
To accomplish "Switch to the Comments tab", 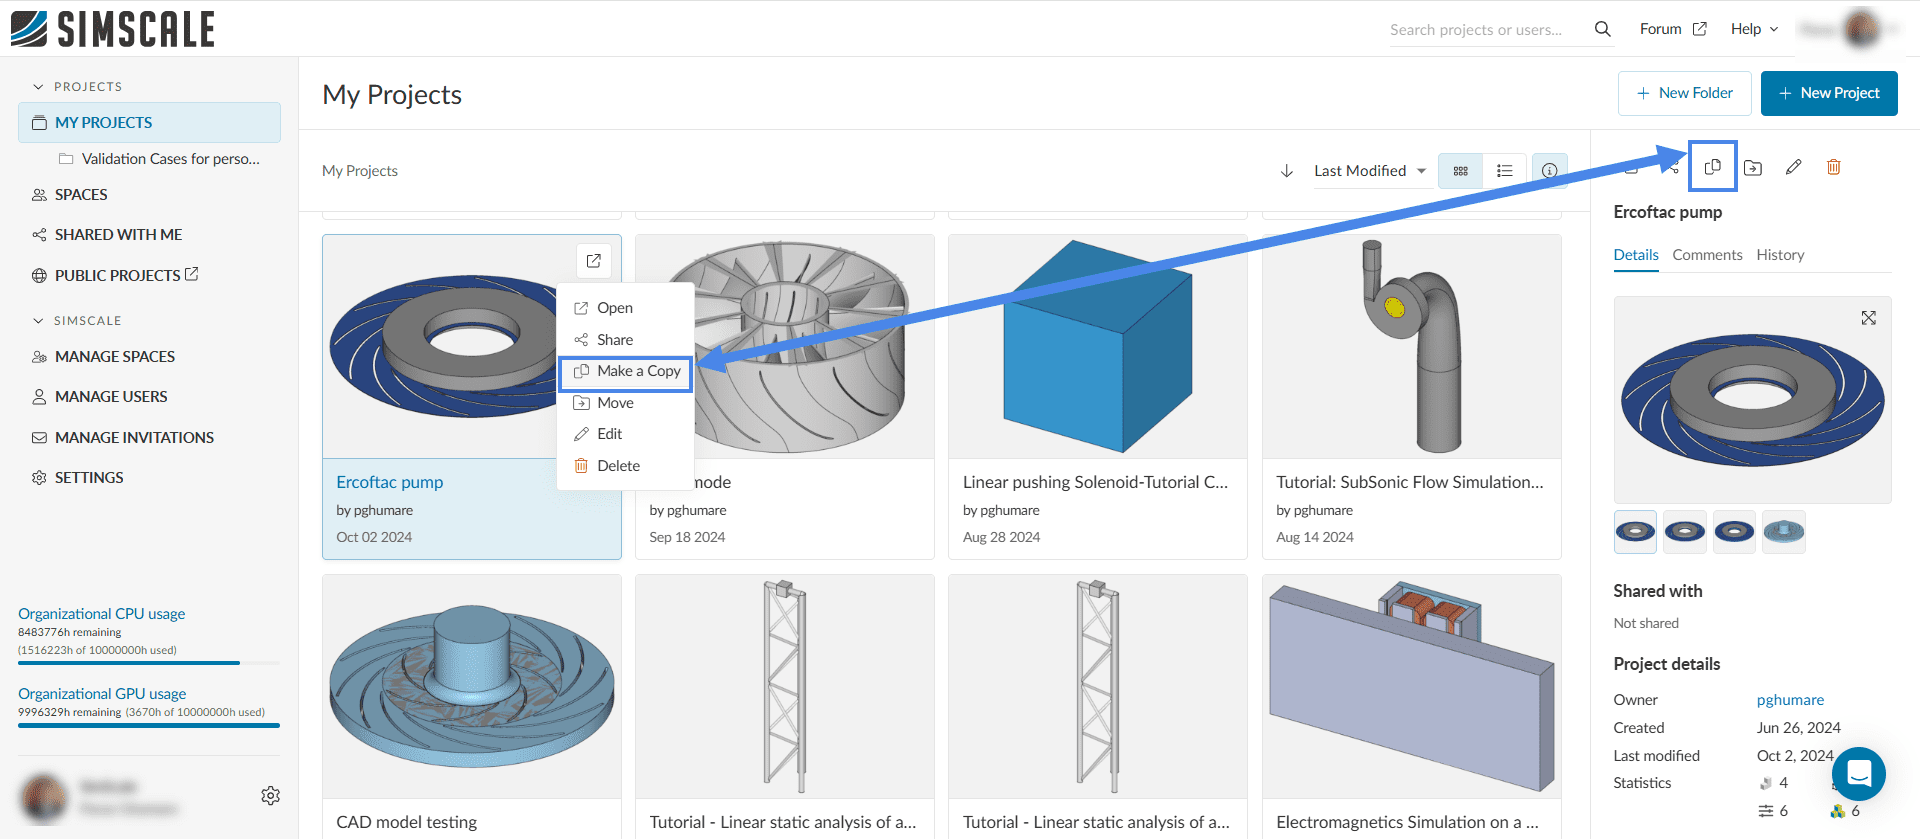I will [1707, 255].
